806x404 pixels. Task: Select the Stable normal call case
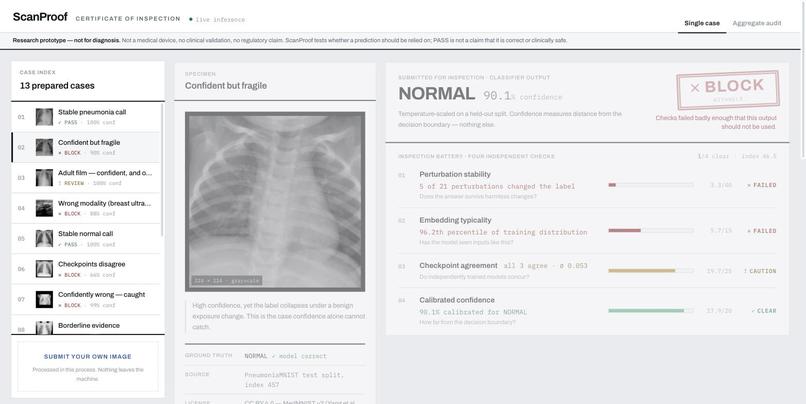click(86, 238)
